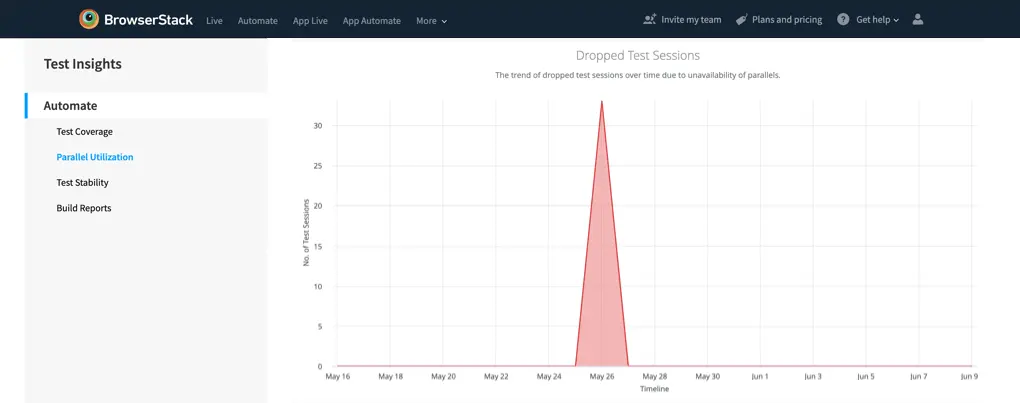
Task: Open the Plans and pricing link
Action: click(787, 19)
